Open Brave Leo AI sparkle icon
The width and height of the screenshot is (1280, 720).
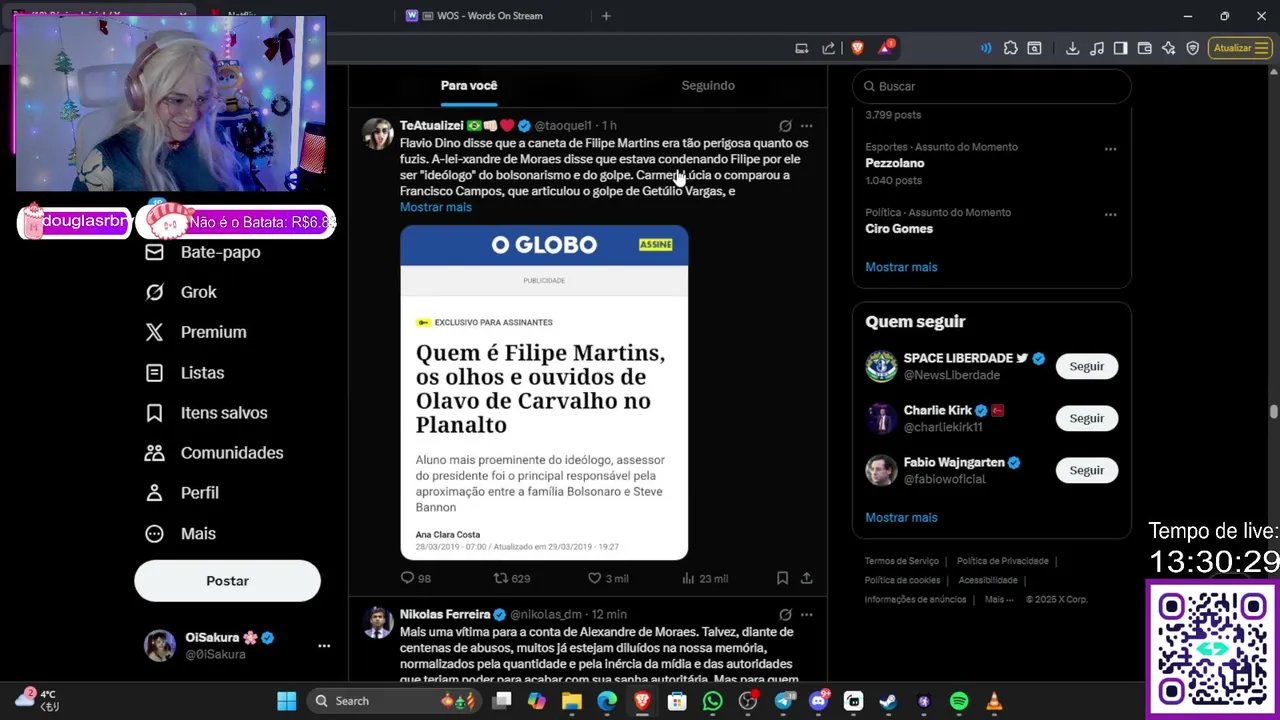(x=1169, y=48)
